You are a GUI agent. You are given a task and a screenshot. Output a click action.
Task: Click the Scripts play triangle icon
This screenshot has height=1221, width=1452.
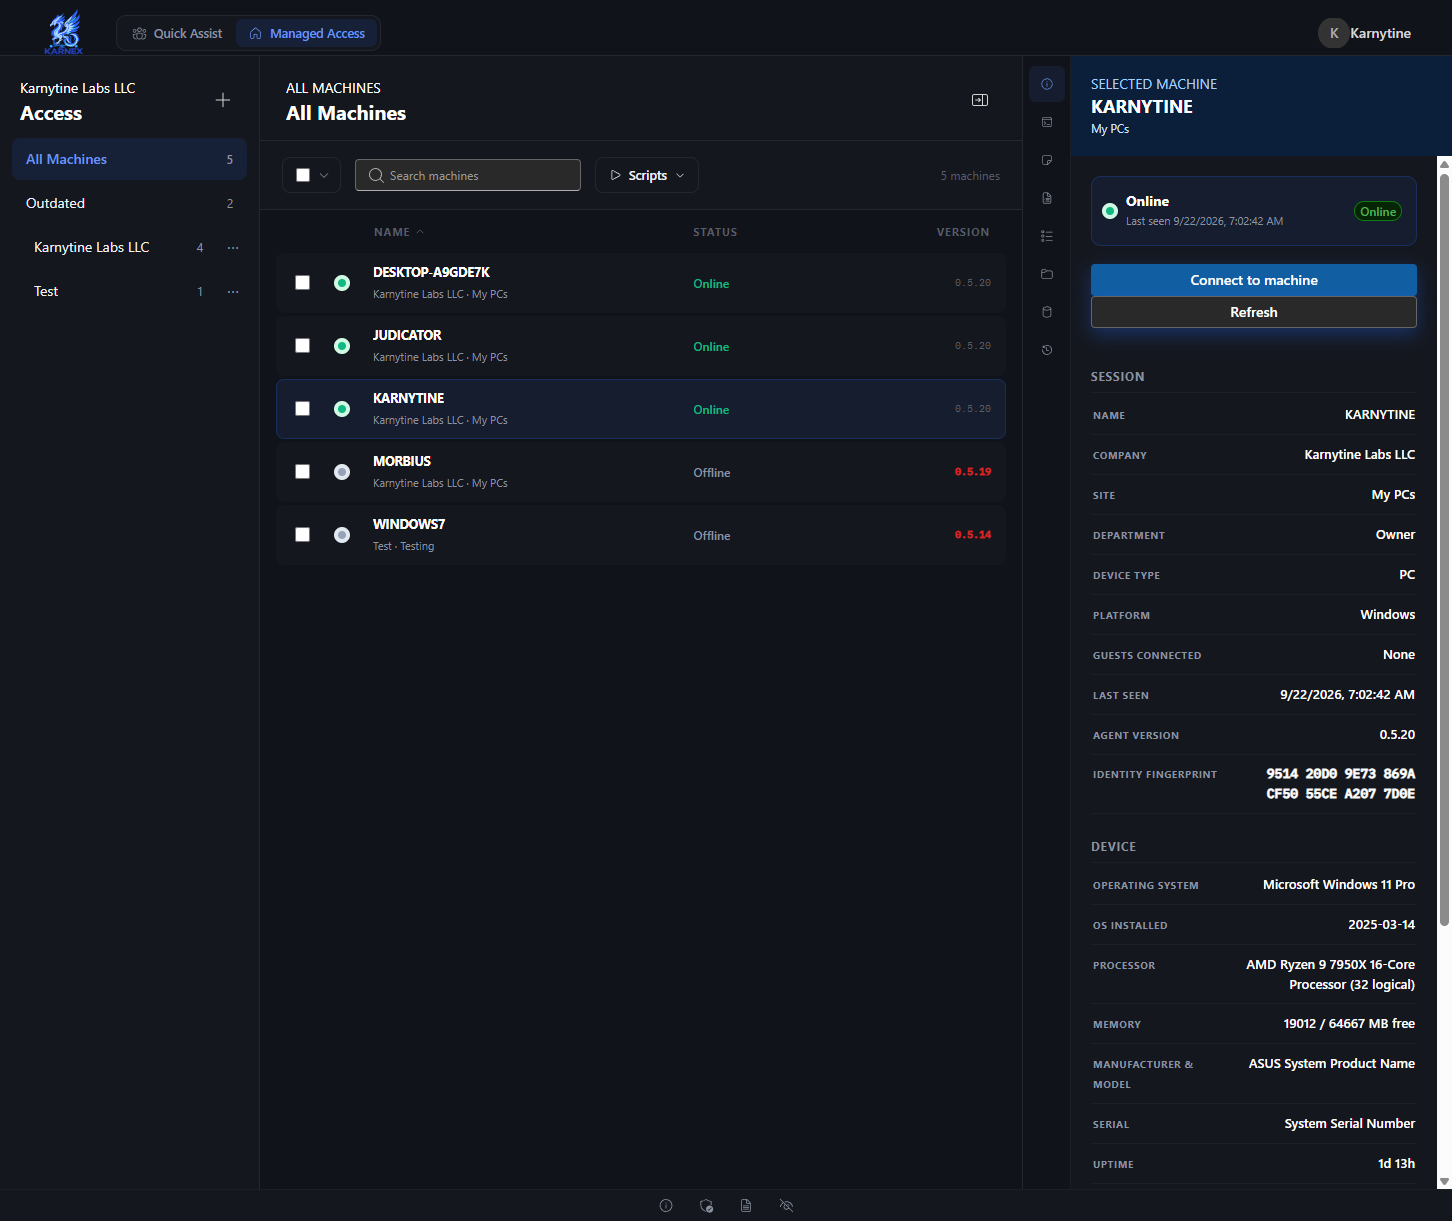[615, 175]
